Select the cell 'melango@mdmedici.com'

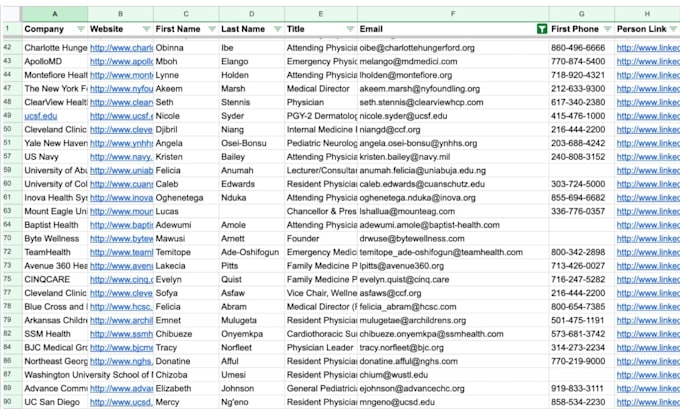click(453, 61)
